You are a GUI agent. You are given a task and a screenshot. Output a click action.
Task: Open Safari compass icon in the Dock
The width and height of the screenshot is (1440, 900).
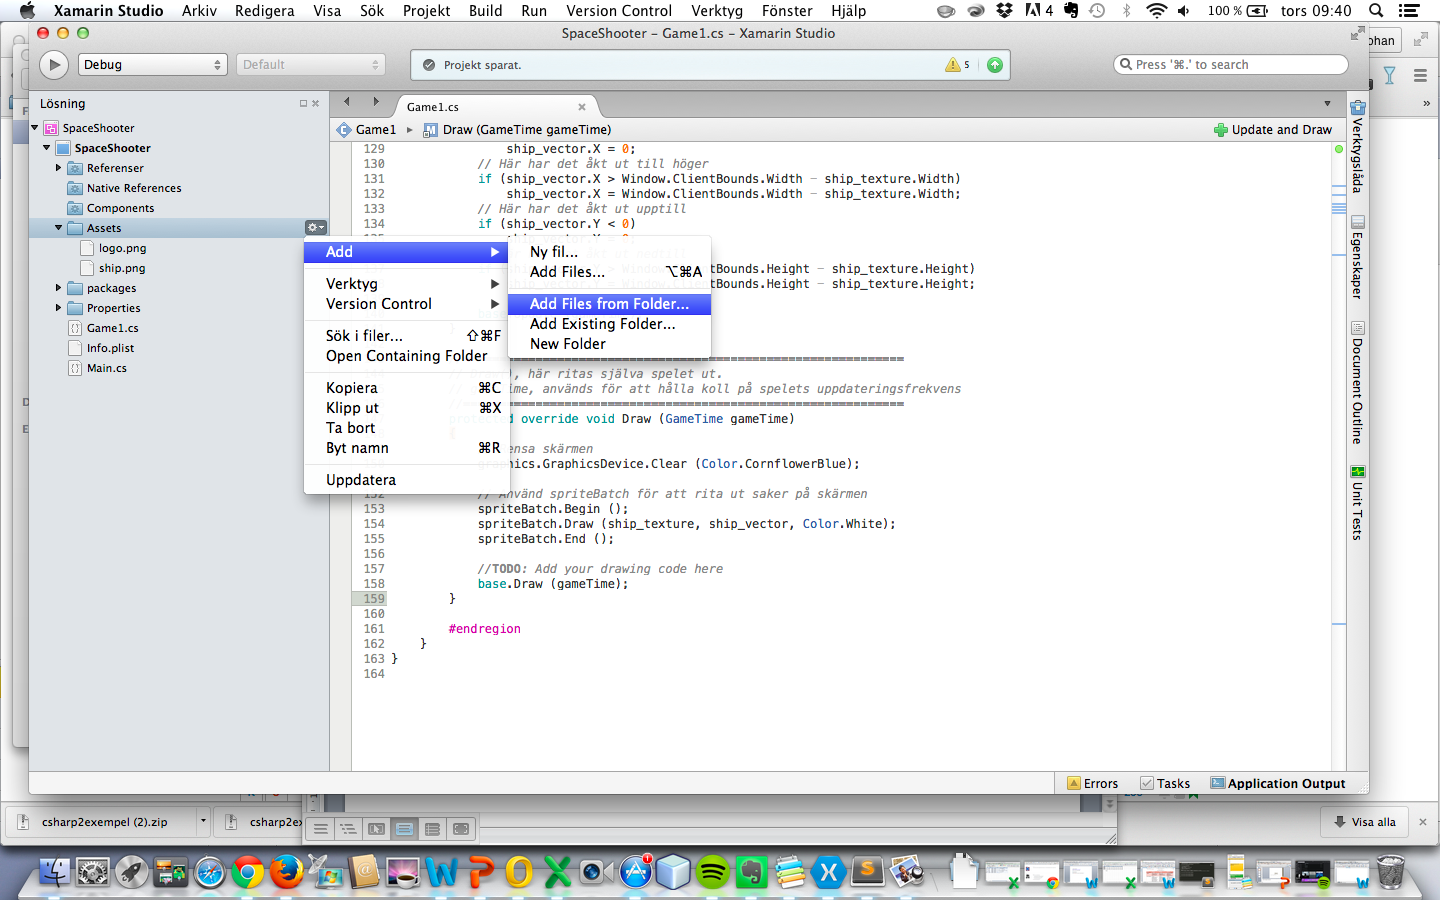210,872
